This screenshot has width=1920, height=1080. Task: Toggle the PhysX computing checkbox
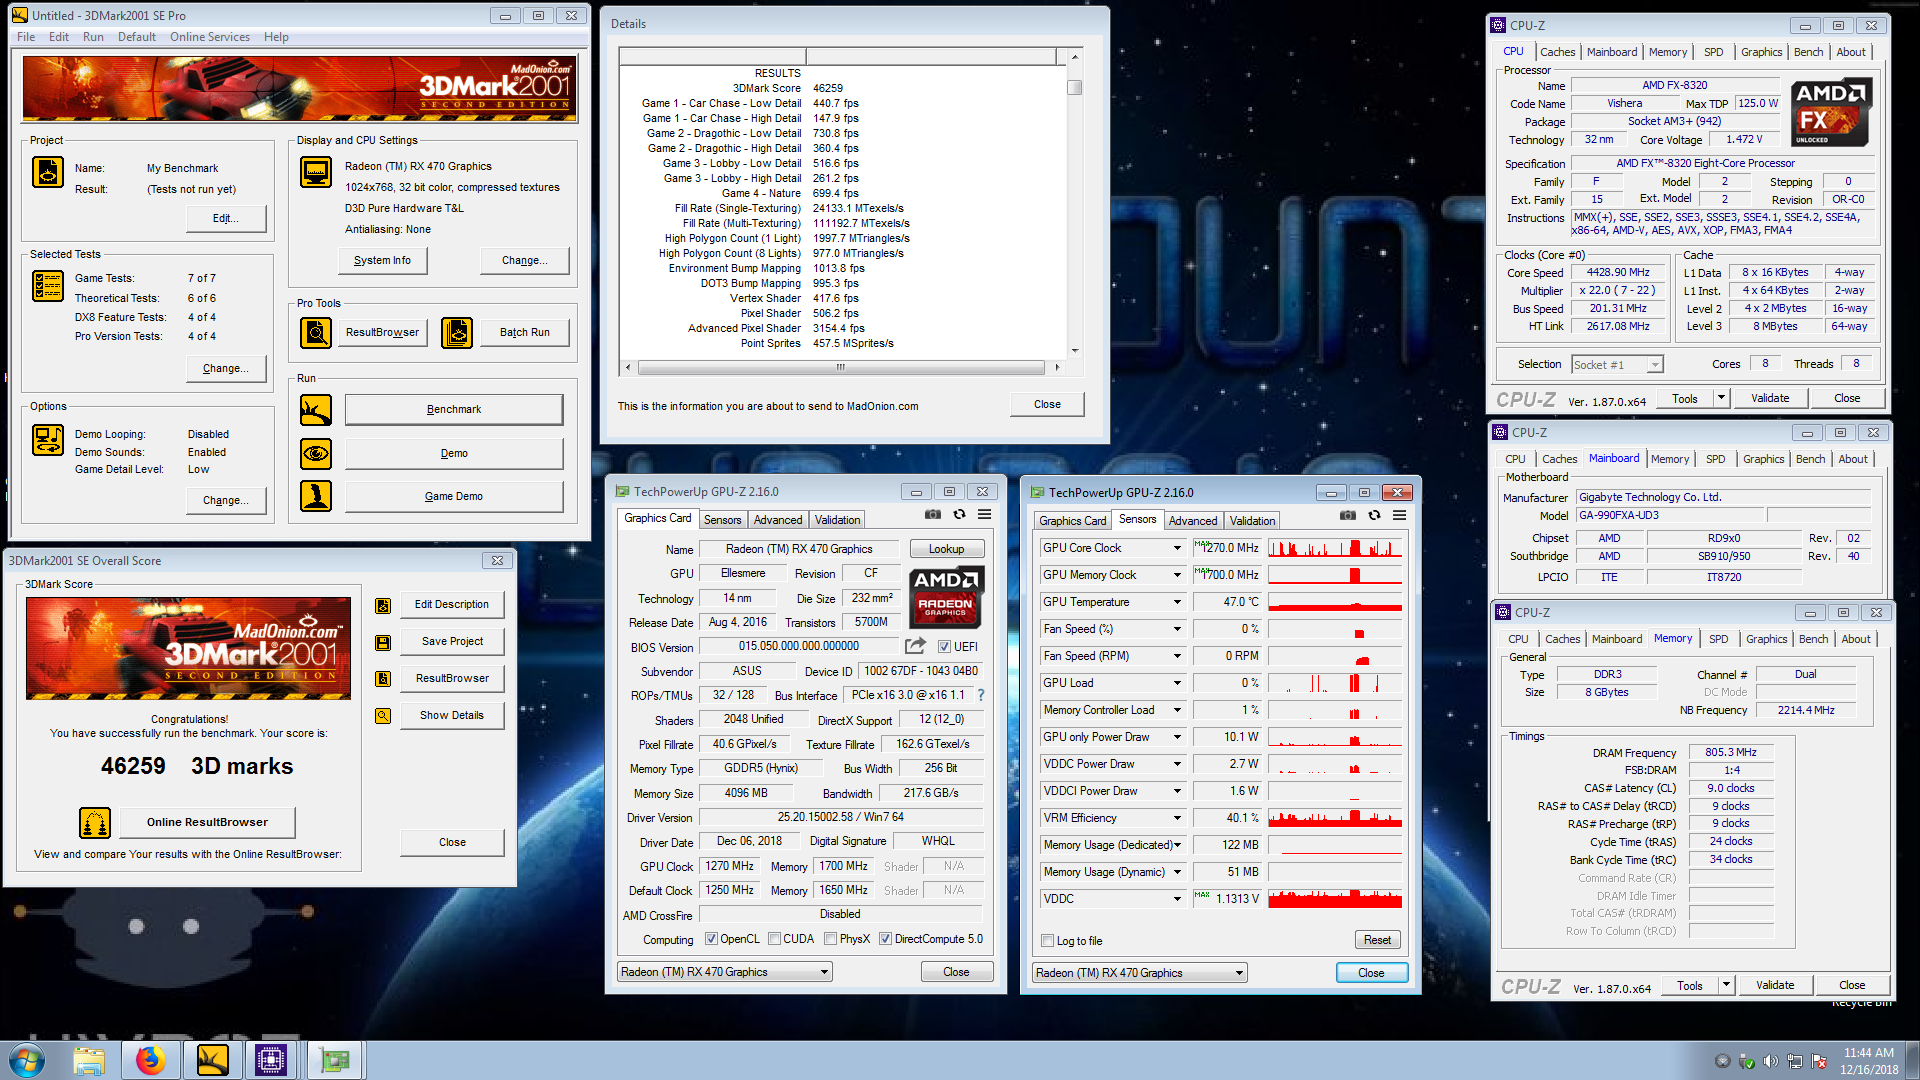830,939
